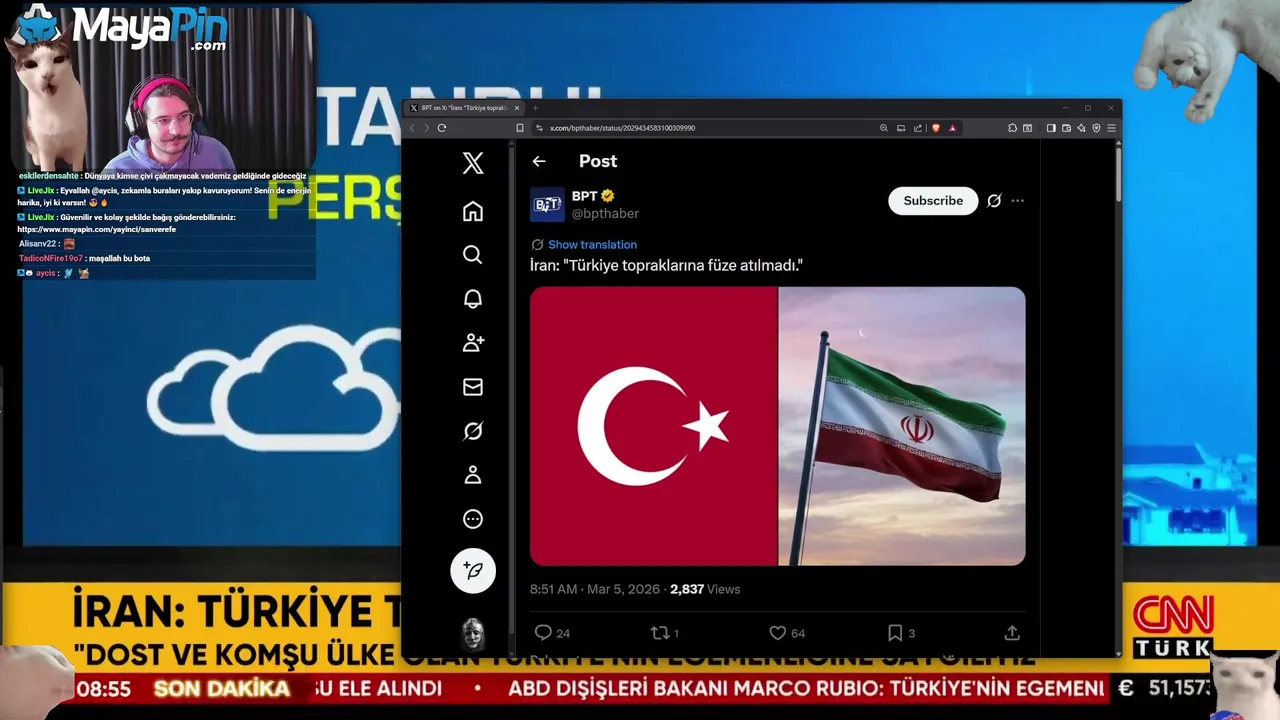Viewport: 1280px width, 720px height.
Task: Open Brave Shields lion icon
Action: (936, 128)
